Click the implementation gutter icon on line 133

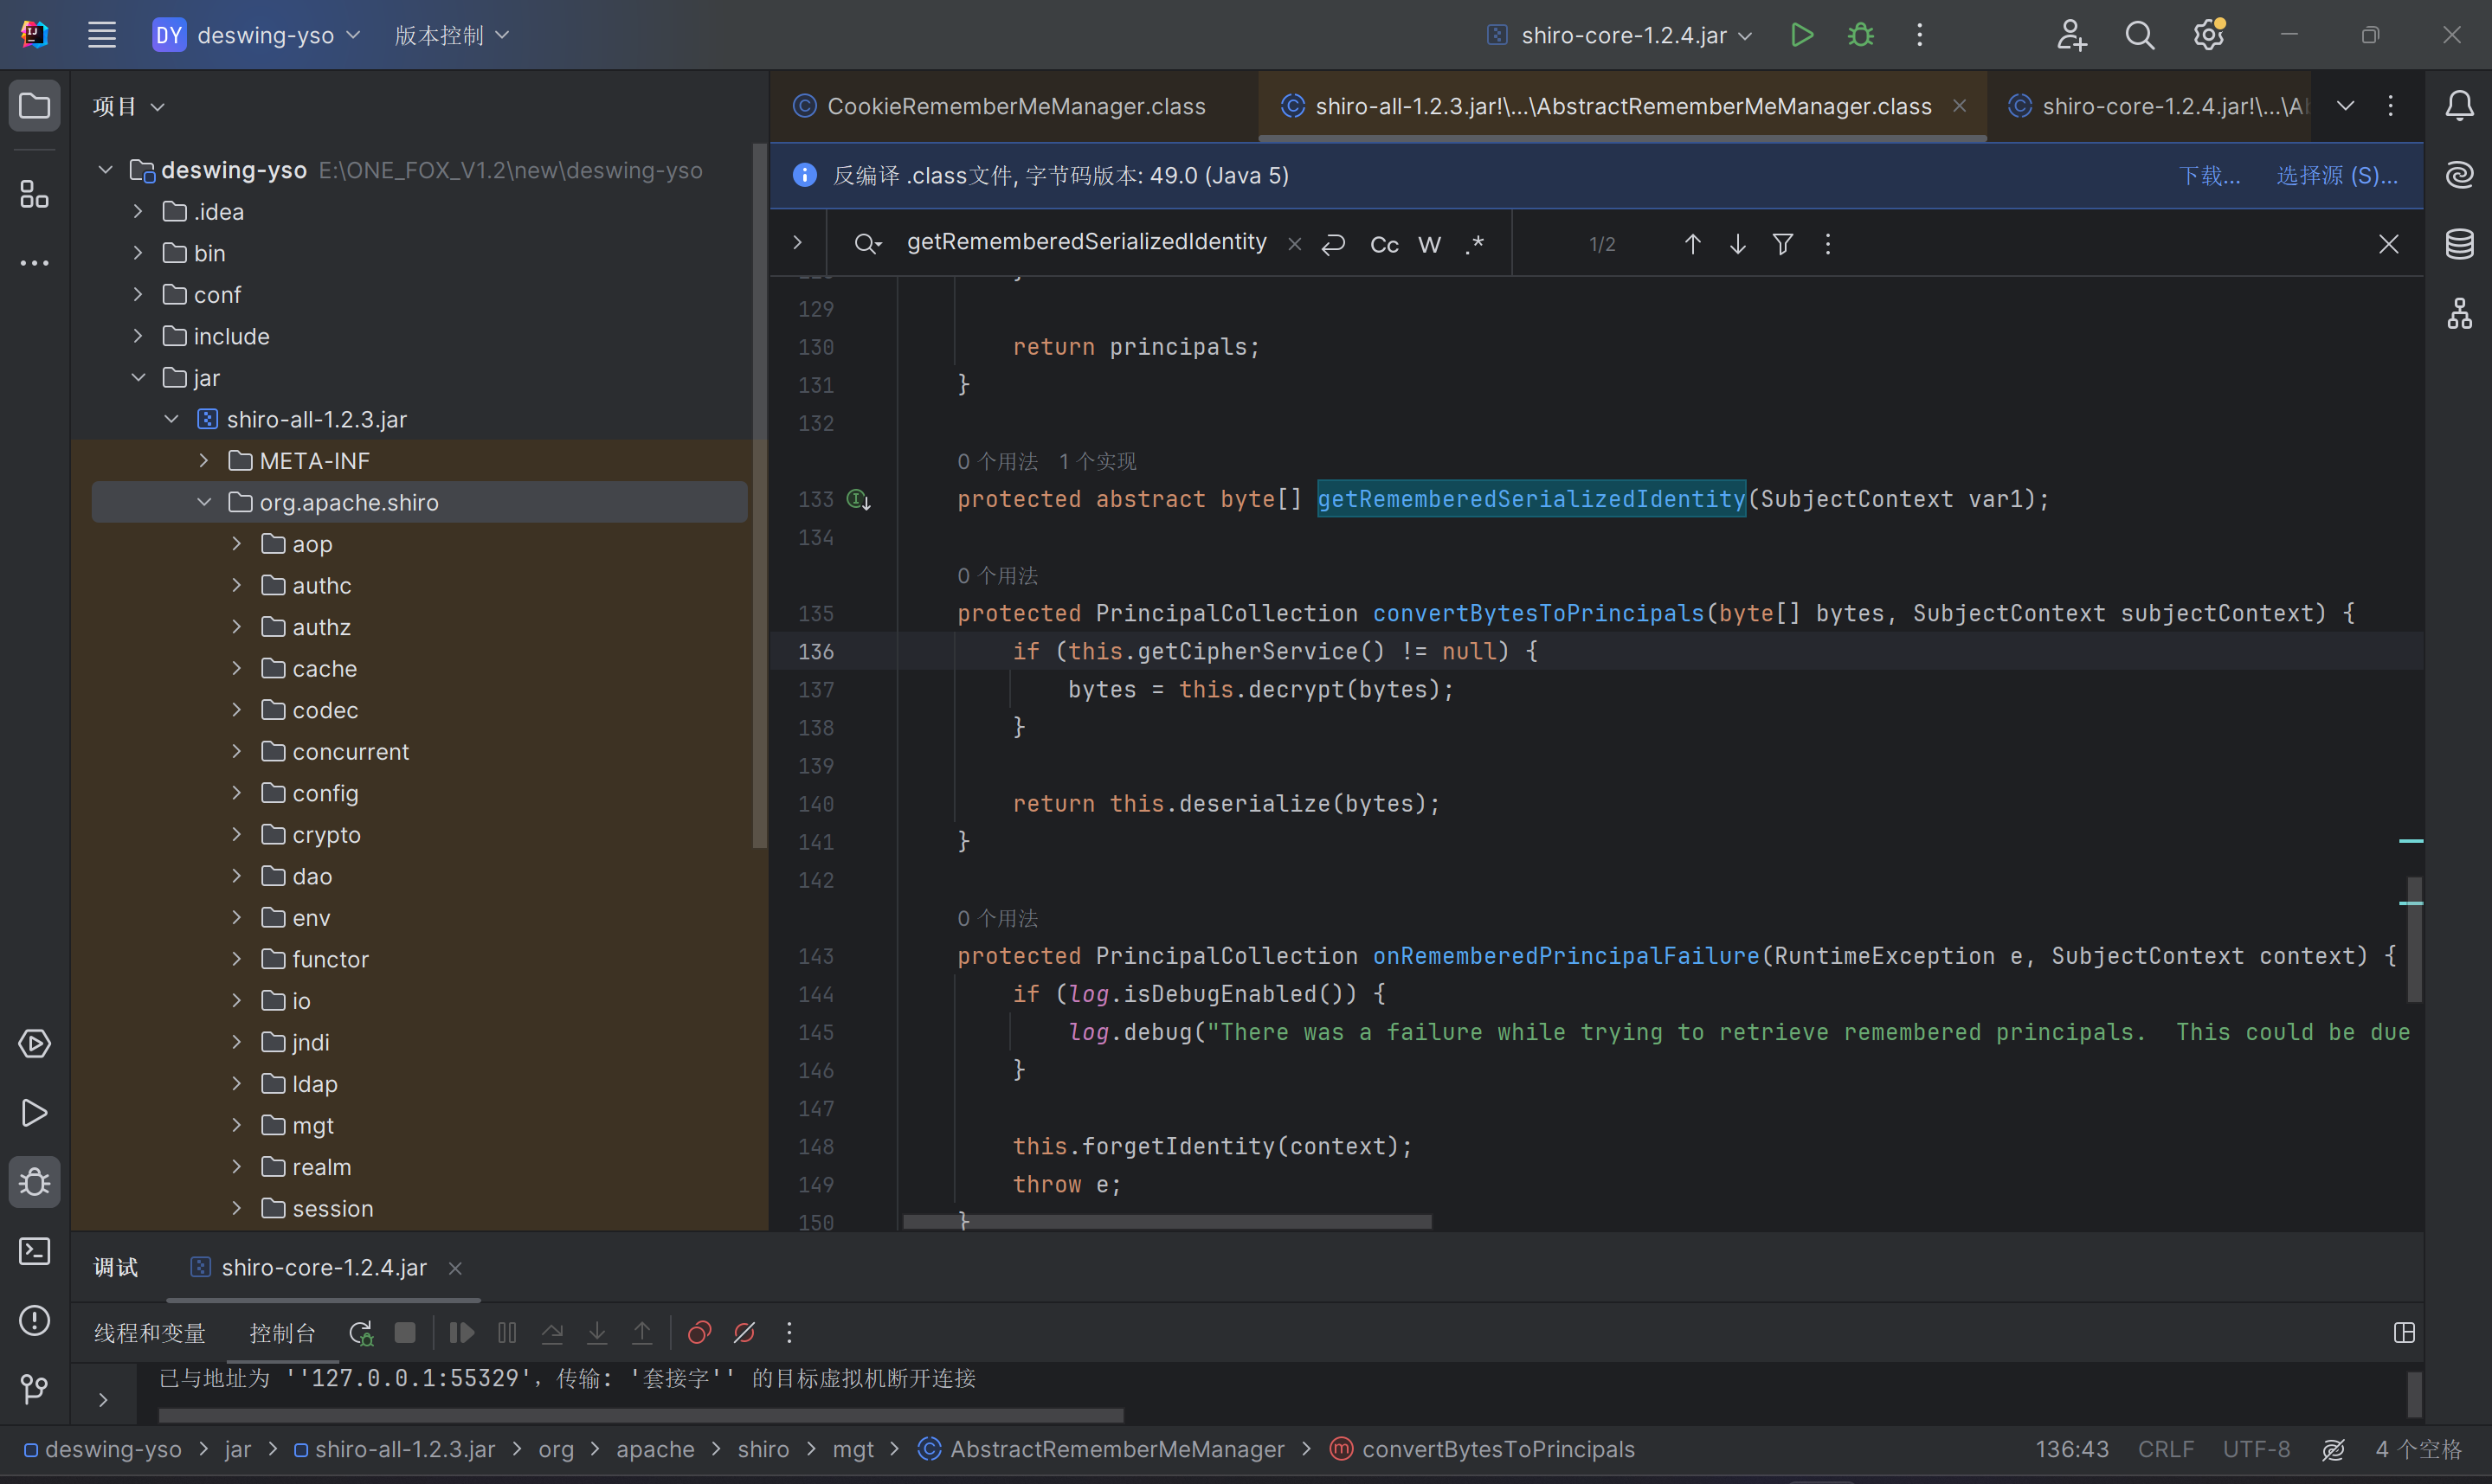pos(859,499)
